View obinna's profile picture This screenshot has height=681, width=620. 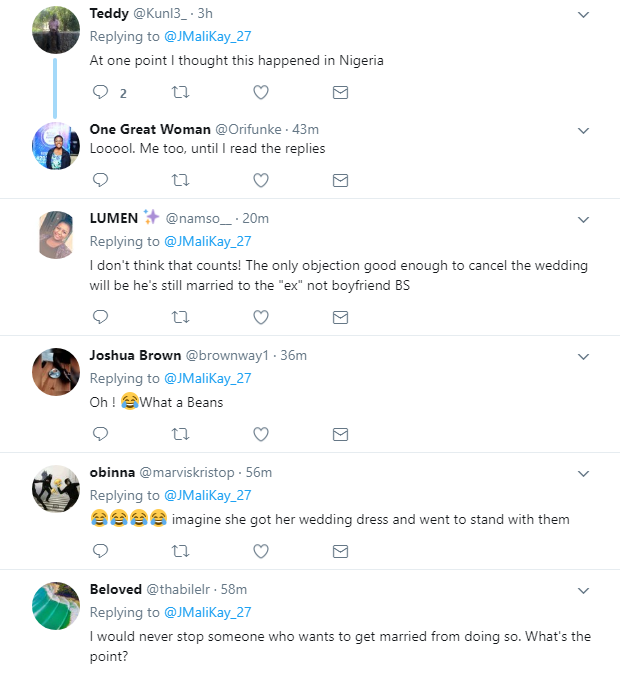56,491
